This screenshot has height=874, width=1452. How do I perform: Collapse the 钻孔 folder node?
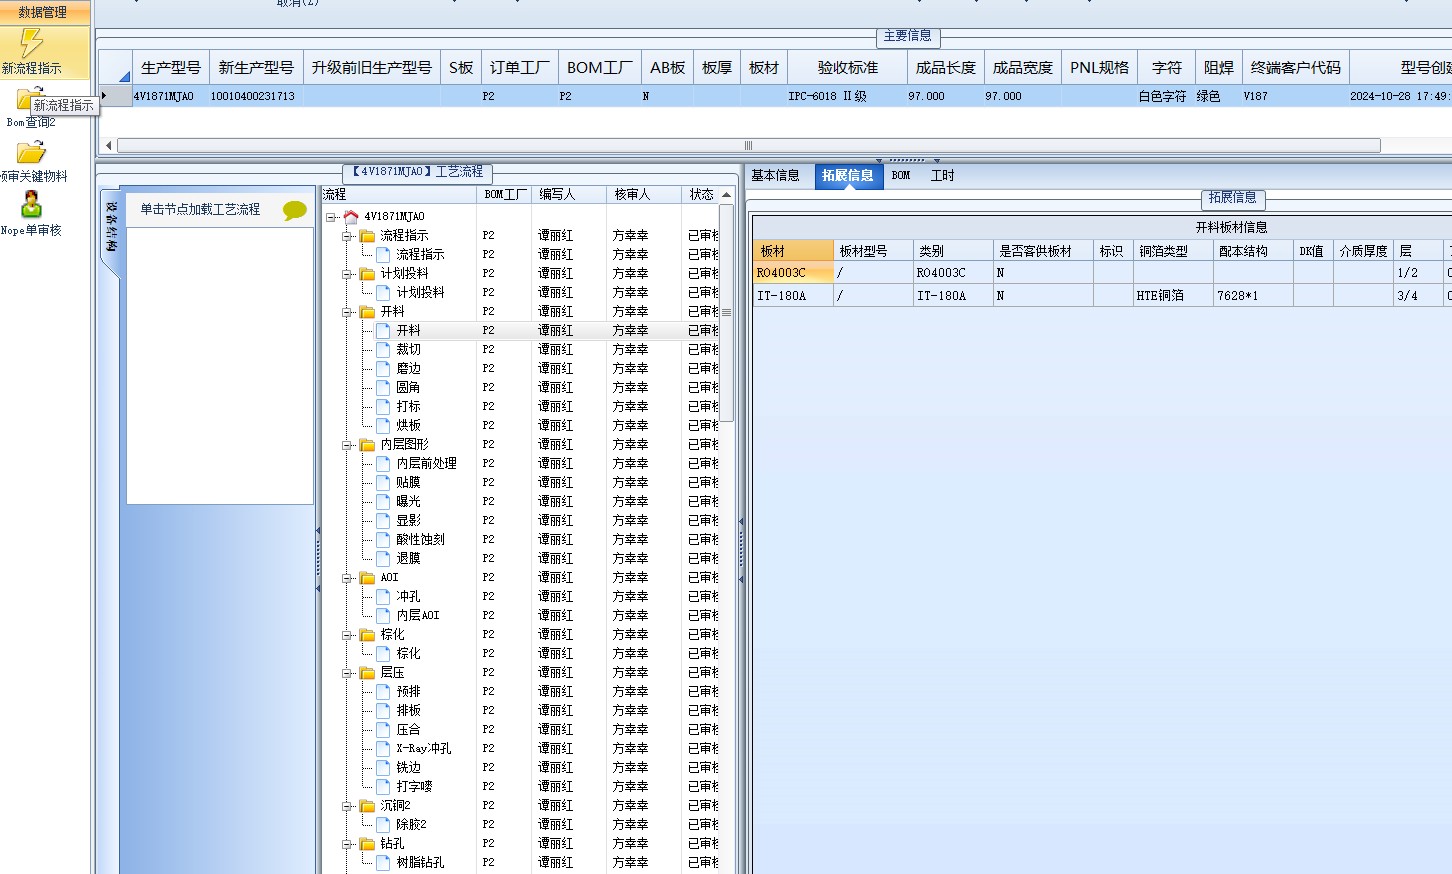point(348,843)
